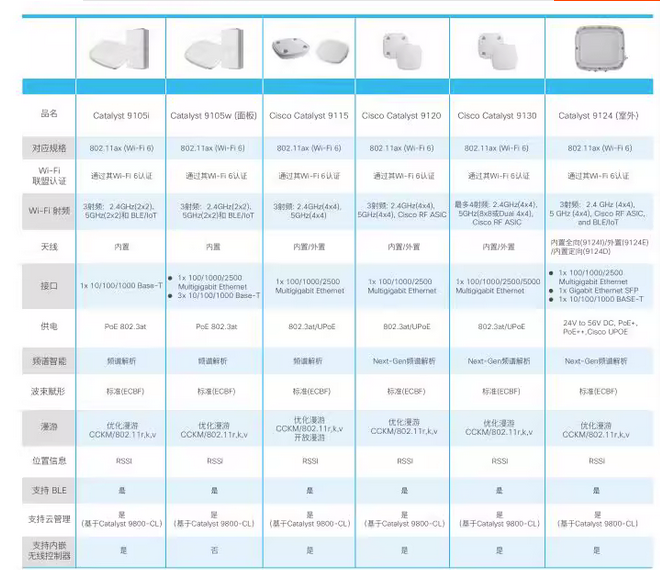
Task: Click the Catalyst 9105i product image
Action: (x=120, y=49)
